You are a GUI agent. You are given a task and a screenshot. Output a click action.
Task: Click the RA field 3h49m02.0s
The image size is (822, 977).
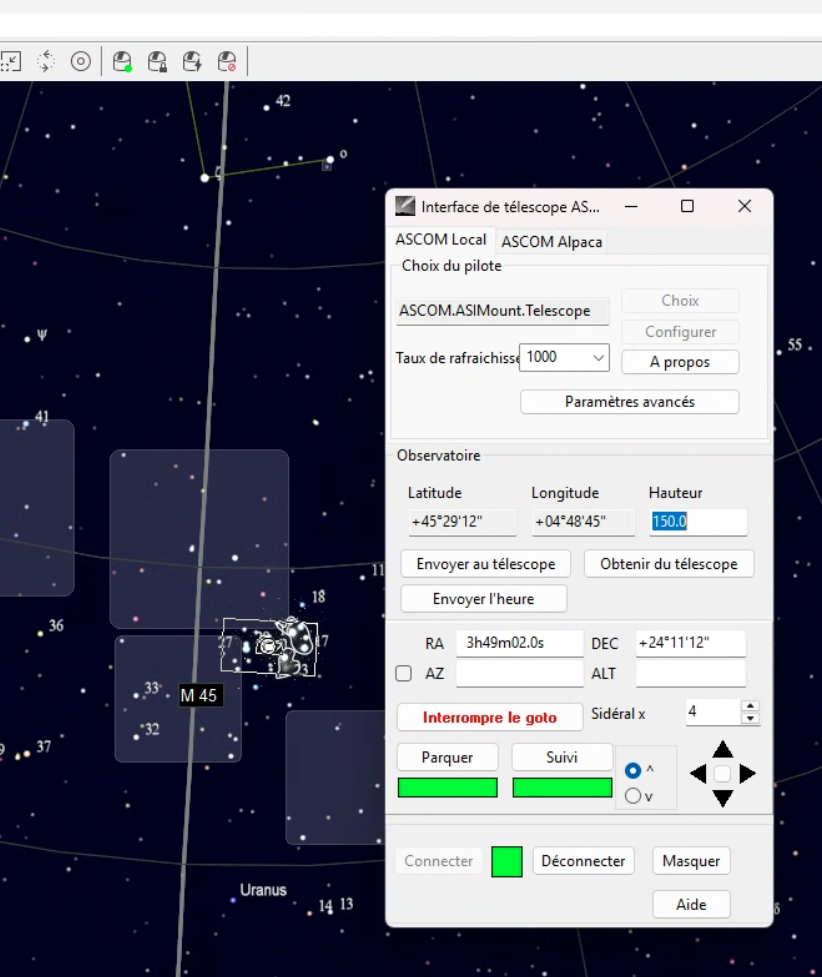click(x=520, y=642)
